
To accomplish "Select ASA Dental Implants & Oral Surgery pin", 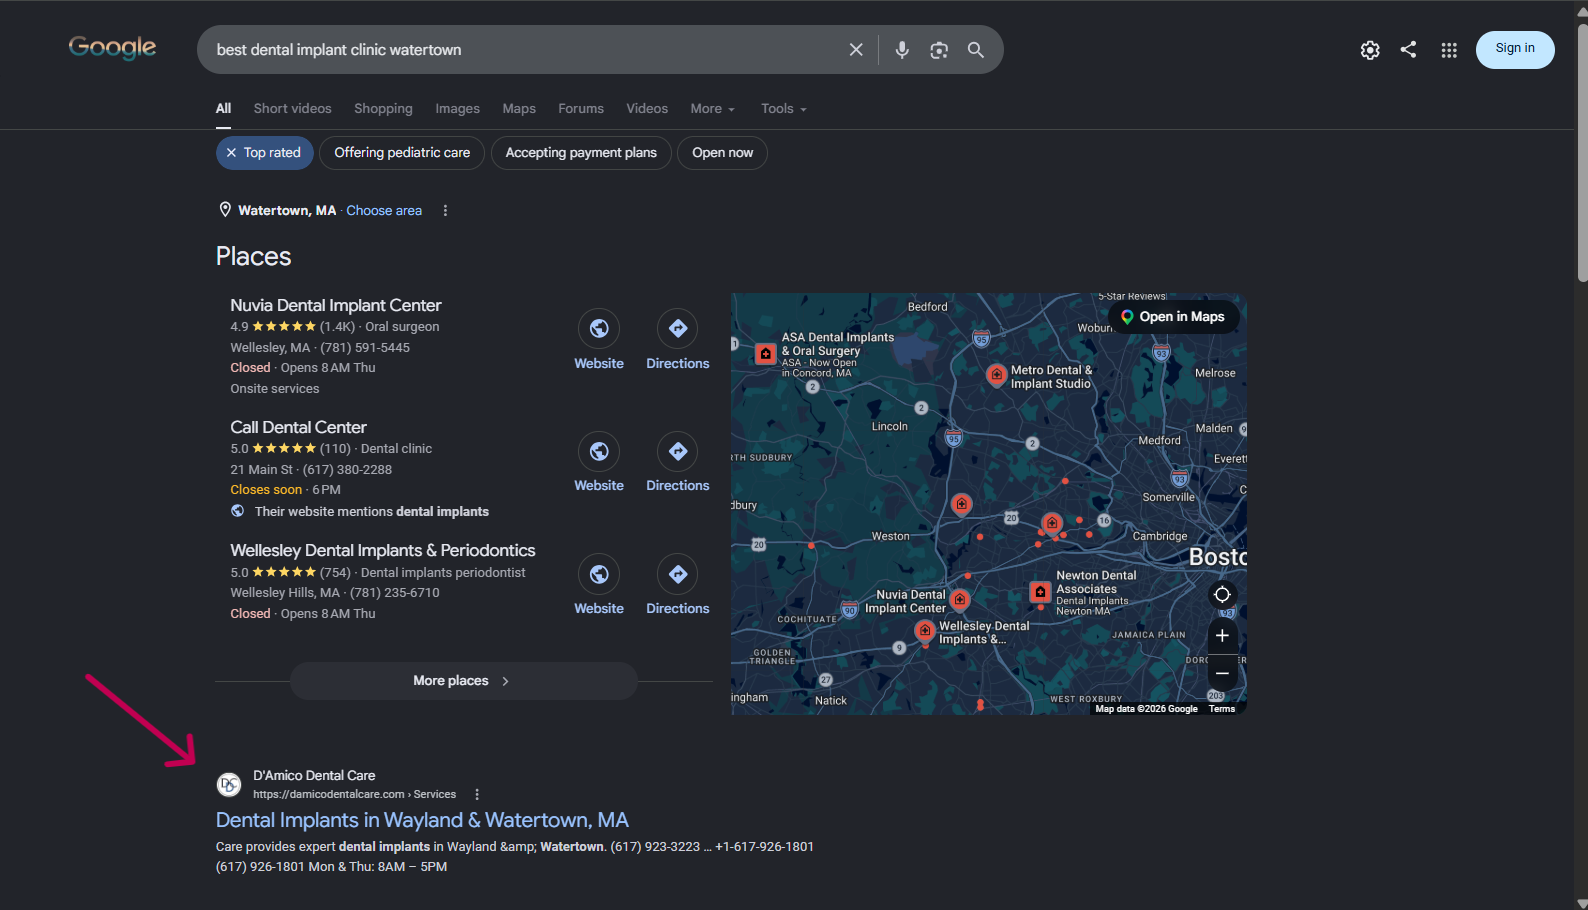I will point(766,353).
